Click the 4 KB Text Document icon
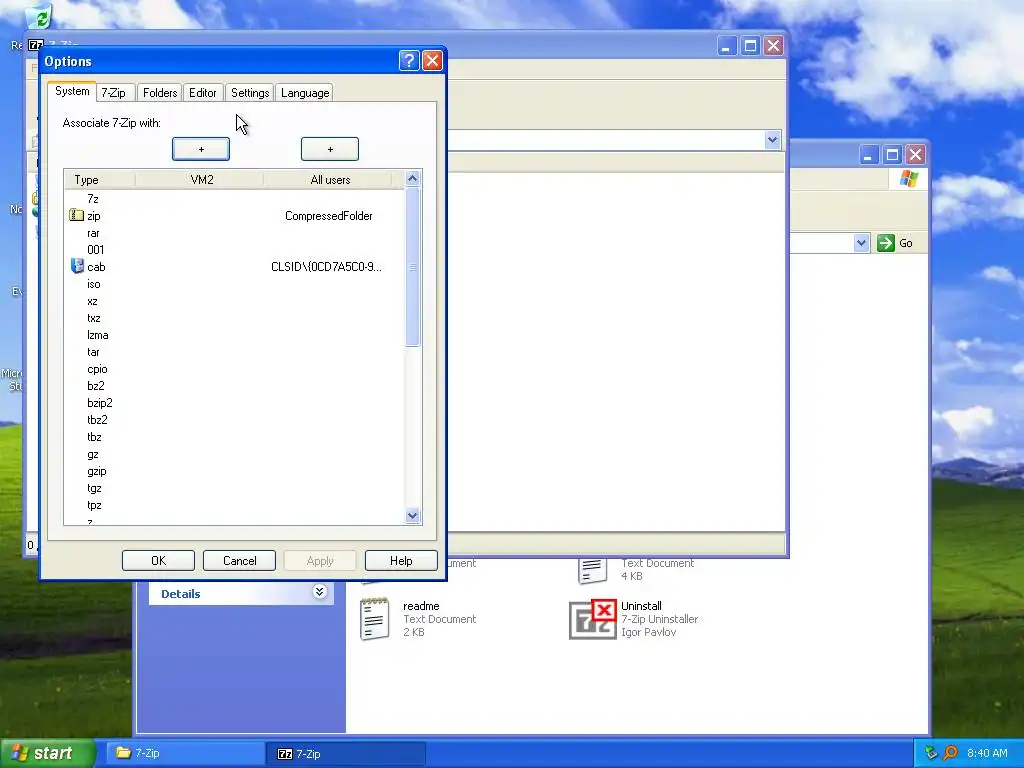Screen dimensions: 1024x768 tap(592, 571)
